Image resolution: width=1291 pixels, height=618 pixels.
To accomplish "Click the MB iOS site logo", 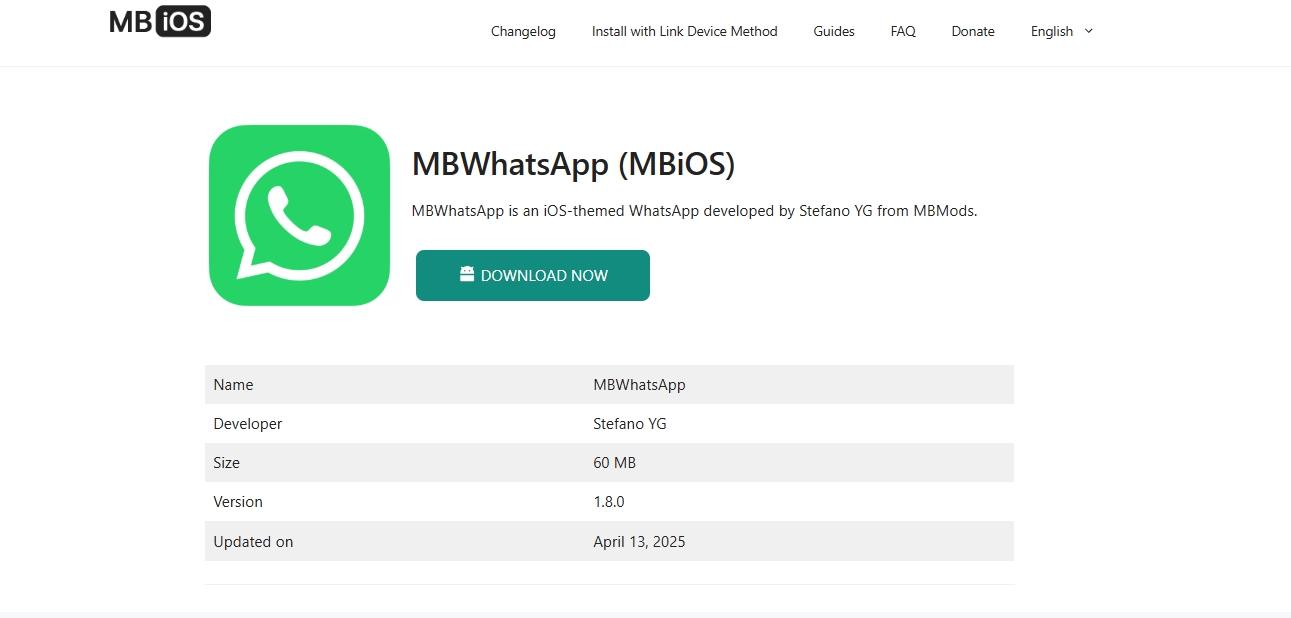I will pyautogui.click(x=159, y=21).
